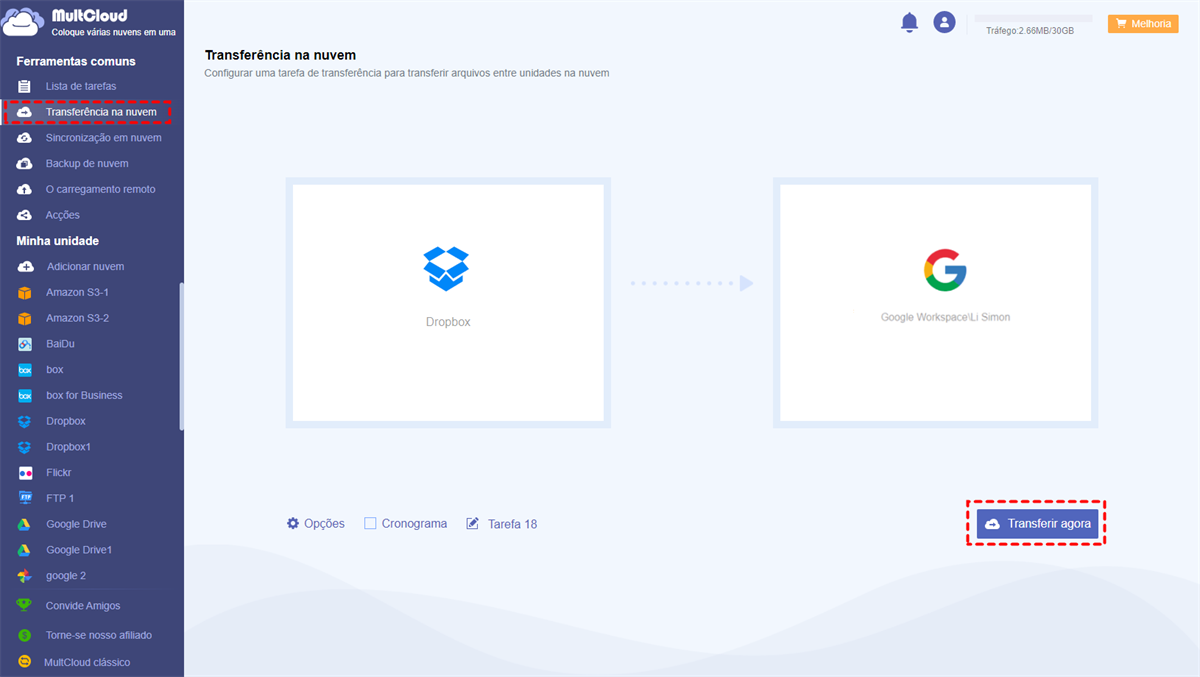Screen dimensions: 1200x677
Task: Click the BaiDu drive icon
Action: tap(25, 344)
